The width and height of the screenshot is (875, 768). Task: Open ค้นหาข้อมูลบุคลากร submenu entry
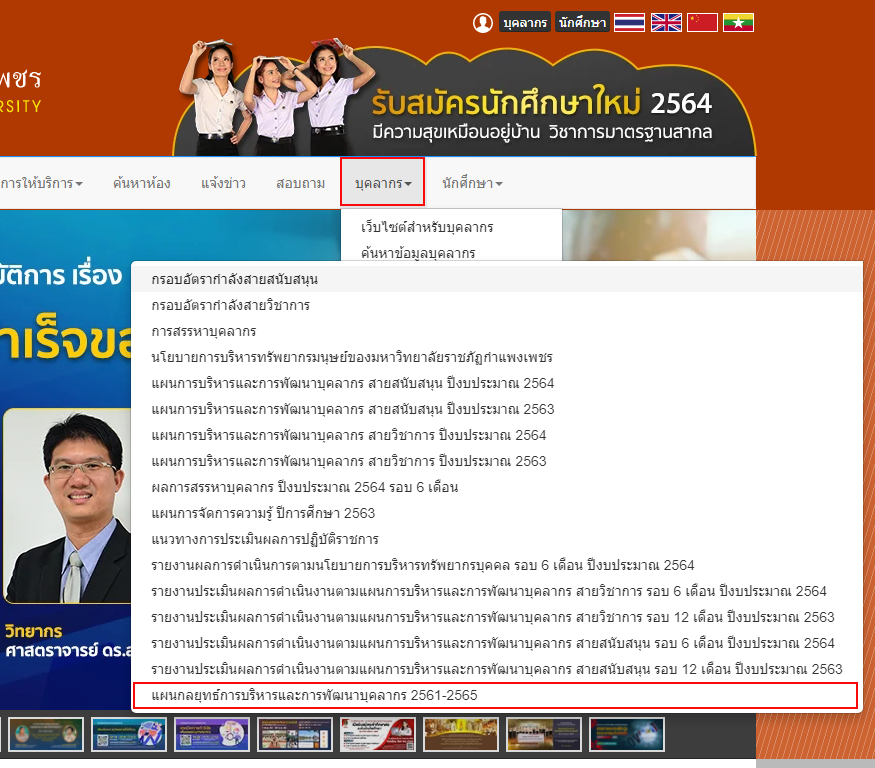point(418,253)
